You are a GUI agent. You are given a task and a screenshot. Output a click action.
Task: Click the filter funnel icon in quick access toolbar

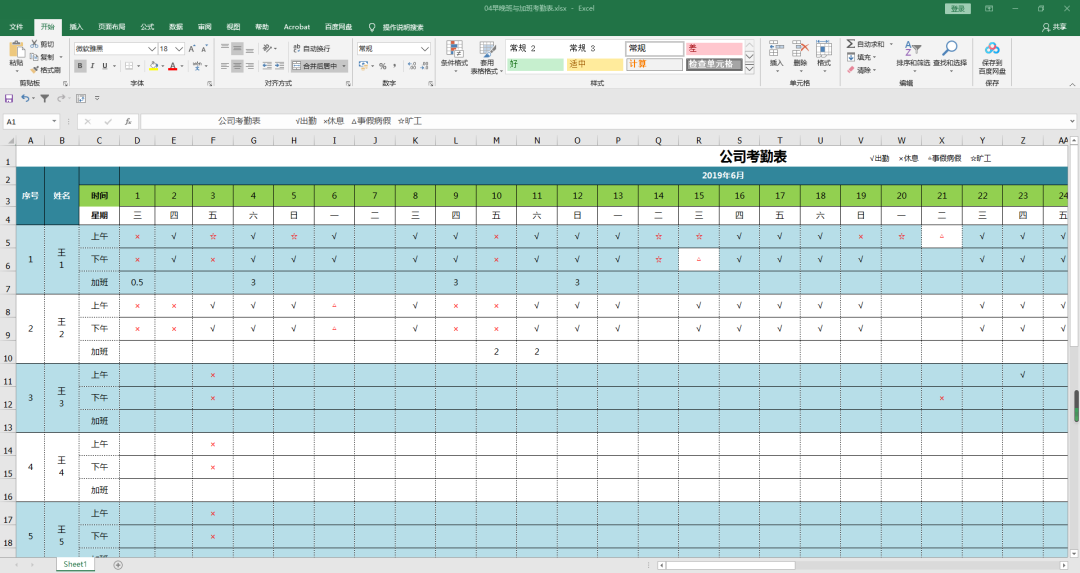tap(45, 98)
